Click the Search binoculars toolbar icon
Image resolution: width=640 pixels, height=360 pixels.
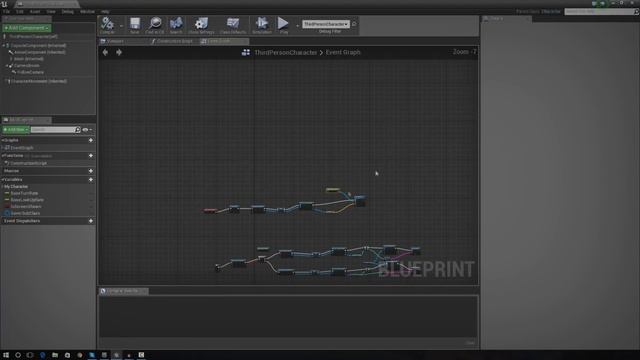click(176, 23)
